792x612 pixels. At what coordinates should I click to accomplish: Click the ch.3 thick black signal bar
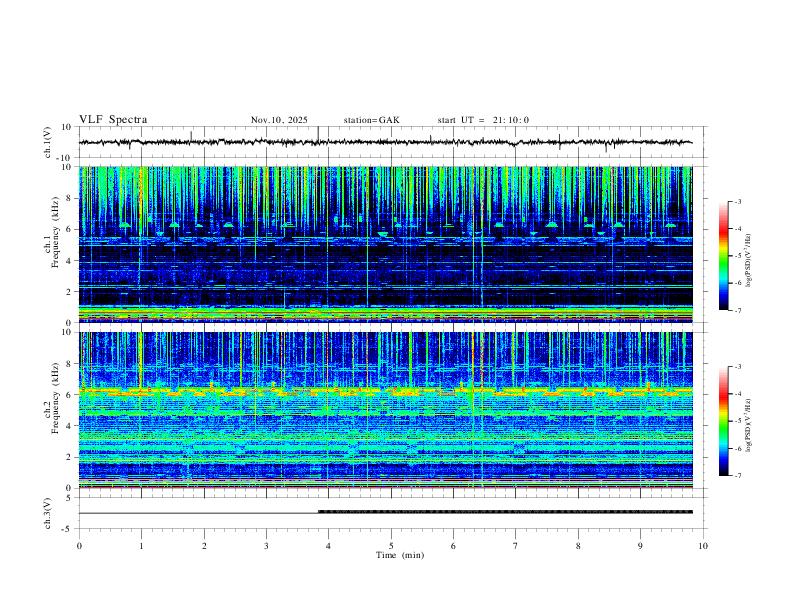[505, 512]
